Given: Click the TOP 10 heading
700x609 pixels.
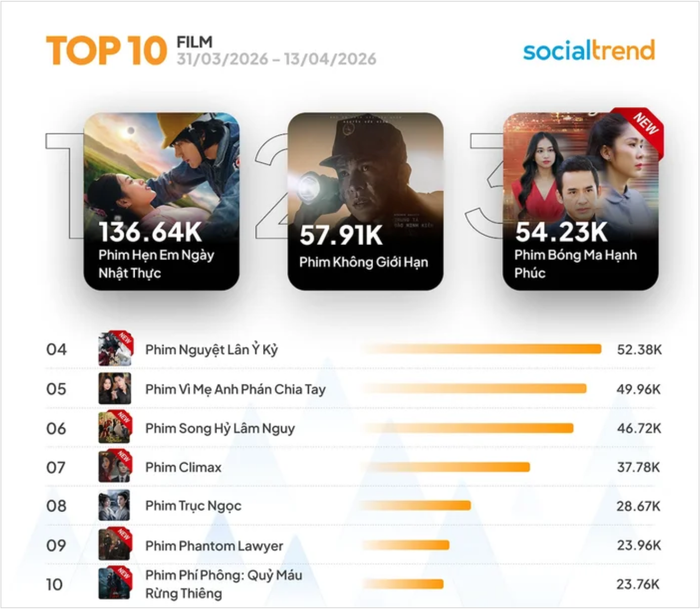Looking at the screenshot, I should [105, 51].
